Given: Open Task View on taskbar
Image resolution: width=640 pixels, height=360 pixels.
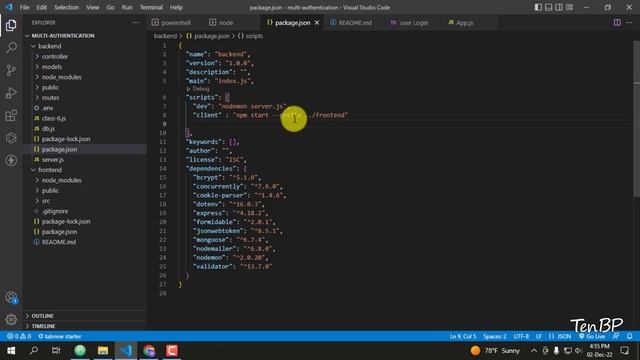Looking at the screenshot, I should pyautogui.click(x=56, y=351).
